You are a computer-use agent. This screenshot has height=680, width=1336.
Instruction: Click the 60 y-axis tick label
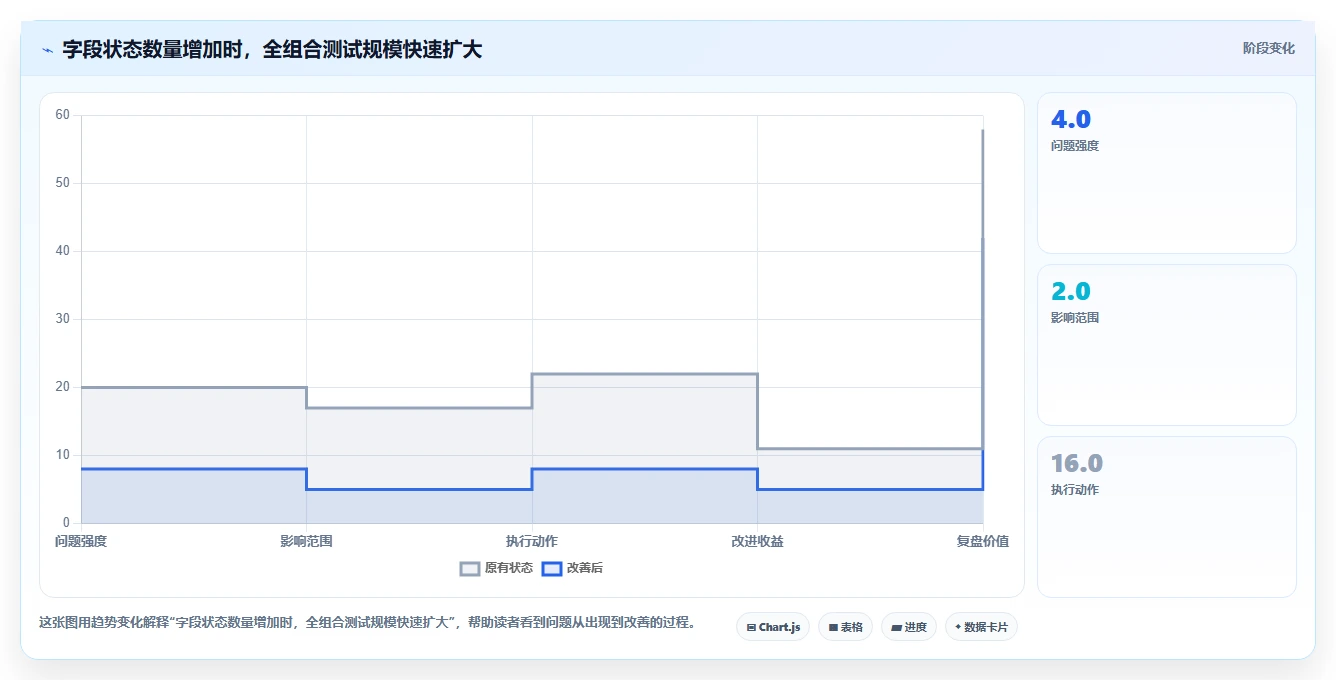62,115
